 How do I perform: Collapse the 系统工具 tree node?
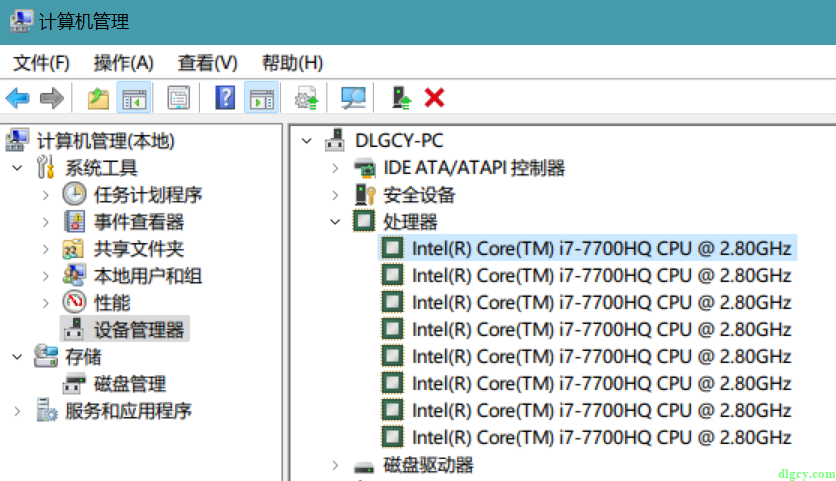17,167
